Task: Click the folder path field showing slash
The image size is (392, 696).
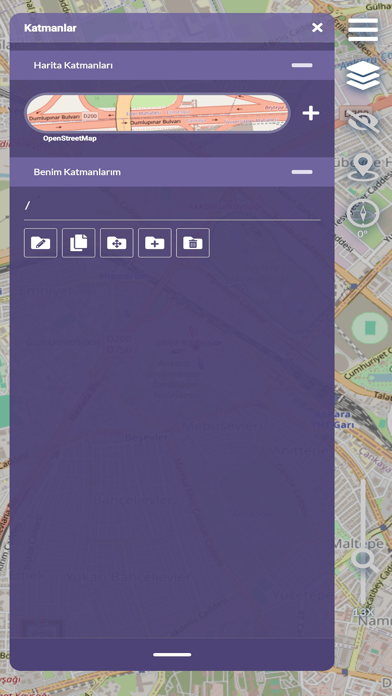Action: pos(172,206)
